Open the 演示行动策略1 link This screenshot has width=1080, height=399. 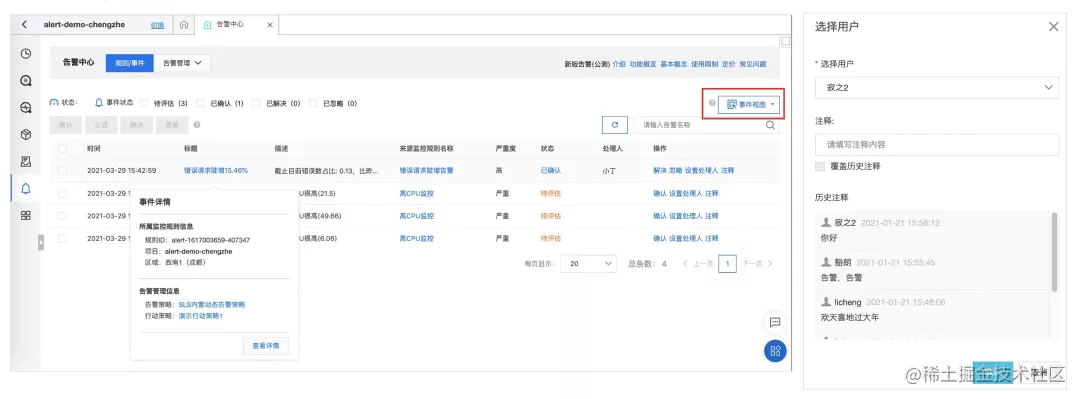(200, 316)
